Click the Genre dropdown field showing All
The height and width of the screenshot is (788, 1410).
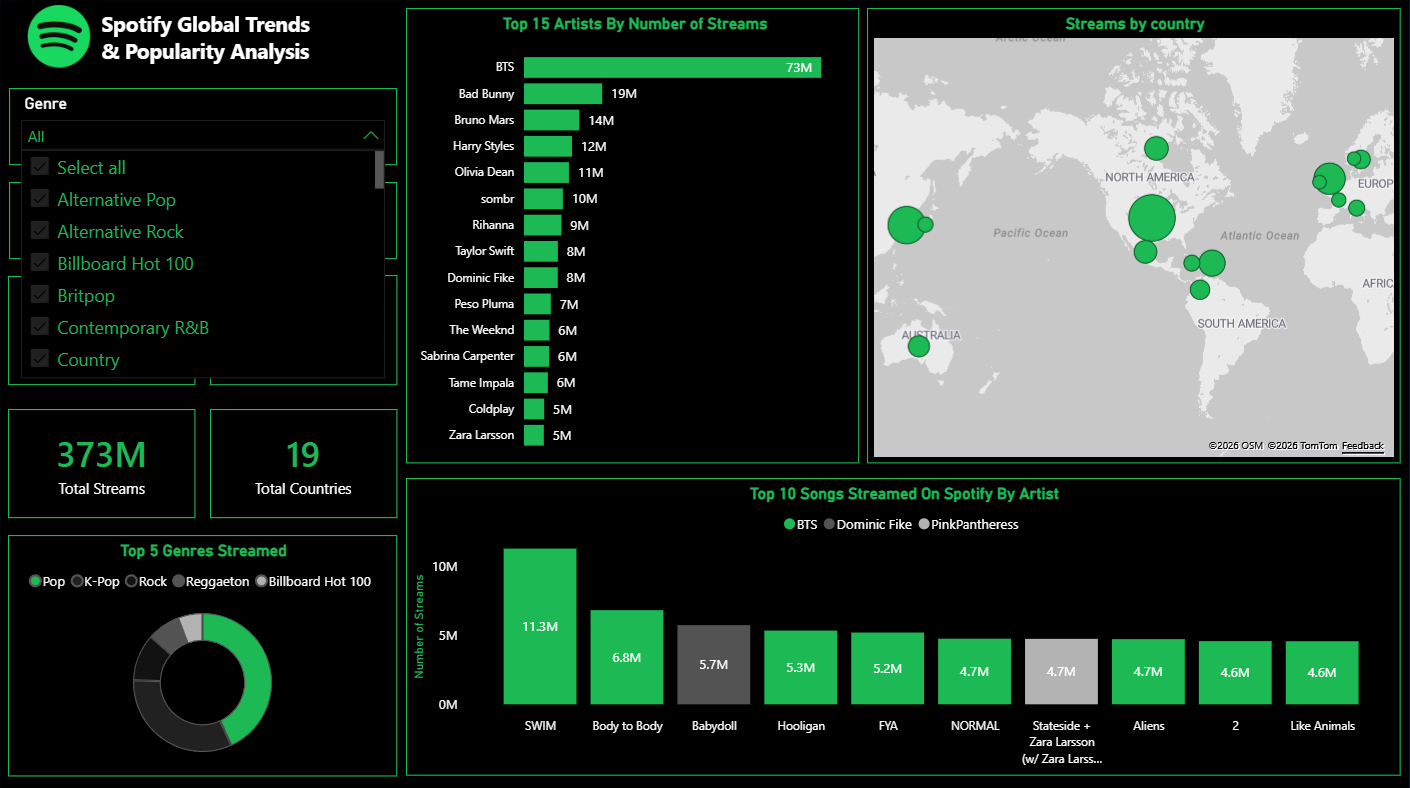coord(203,136)
